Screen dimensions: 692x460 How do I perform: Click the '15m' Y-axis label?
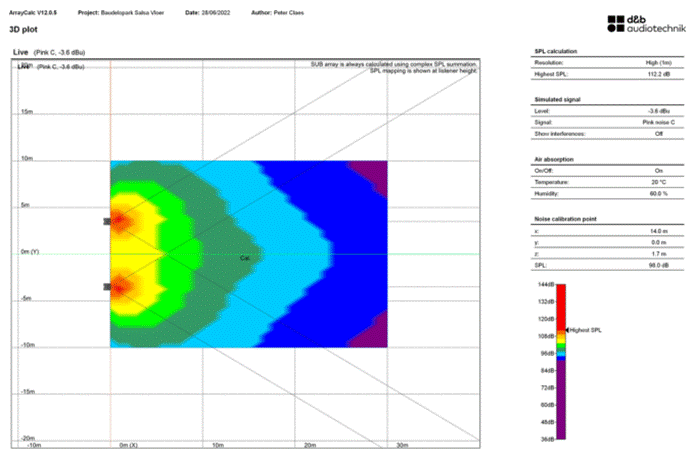pos(27,112)
